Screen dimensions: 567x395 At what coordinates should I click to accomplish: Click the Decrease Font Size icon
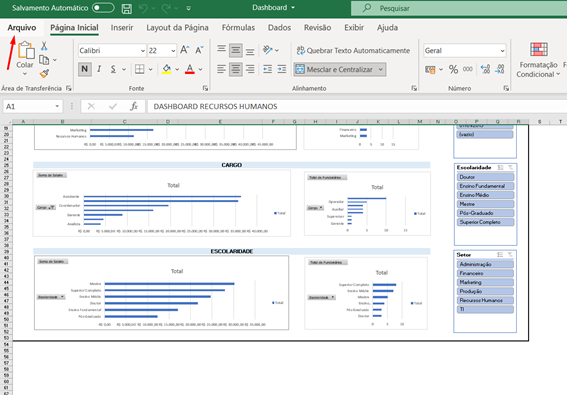click(x=200, y=50)
